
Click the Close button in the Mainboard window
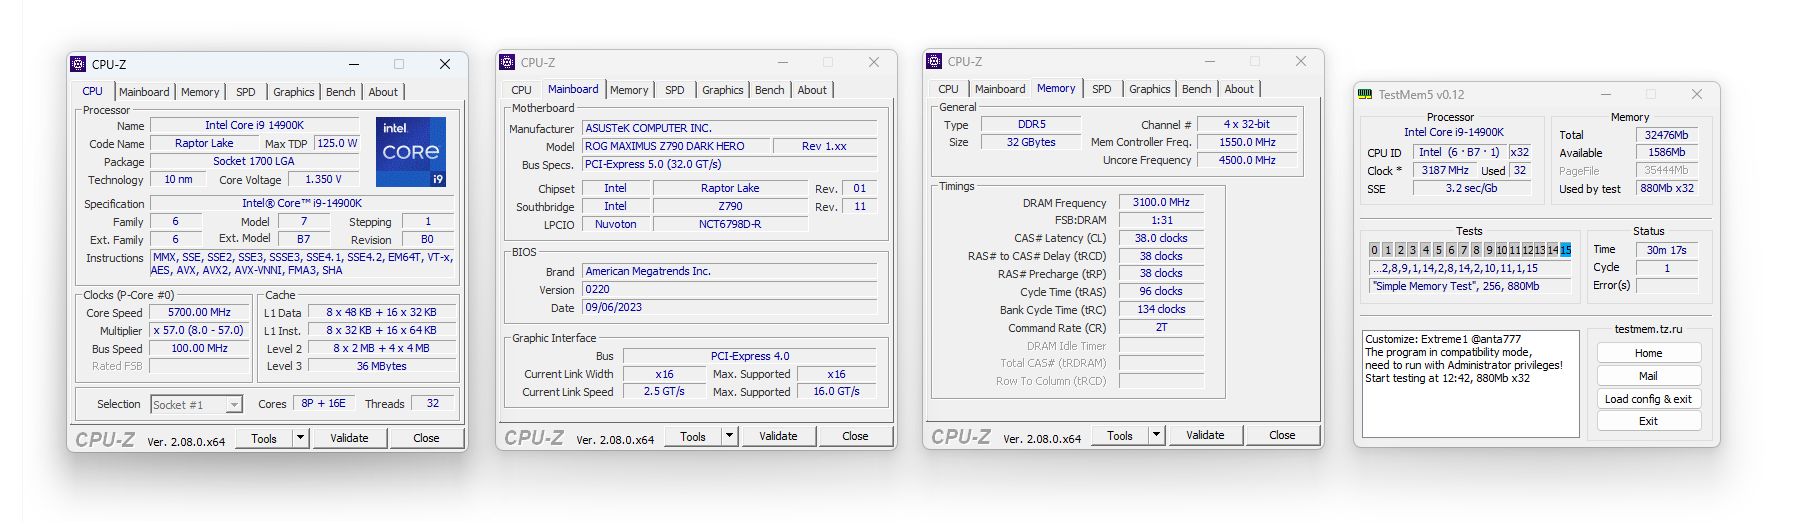[x=855, y=436]
